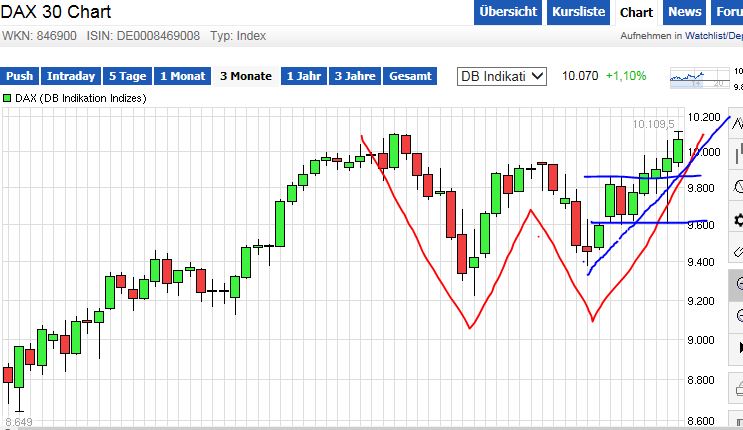Click the highlighted zoom magnifier icon

tap(737, 284)
